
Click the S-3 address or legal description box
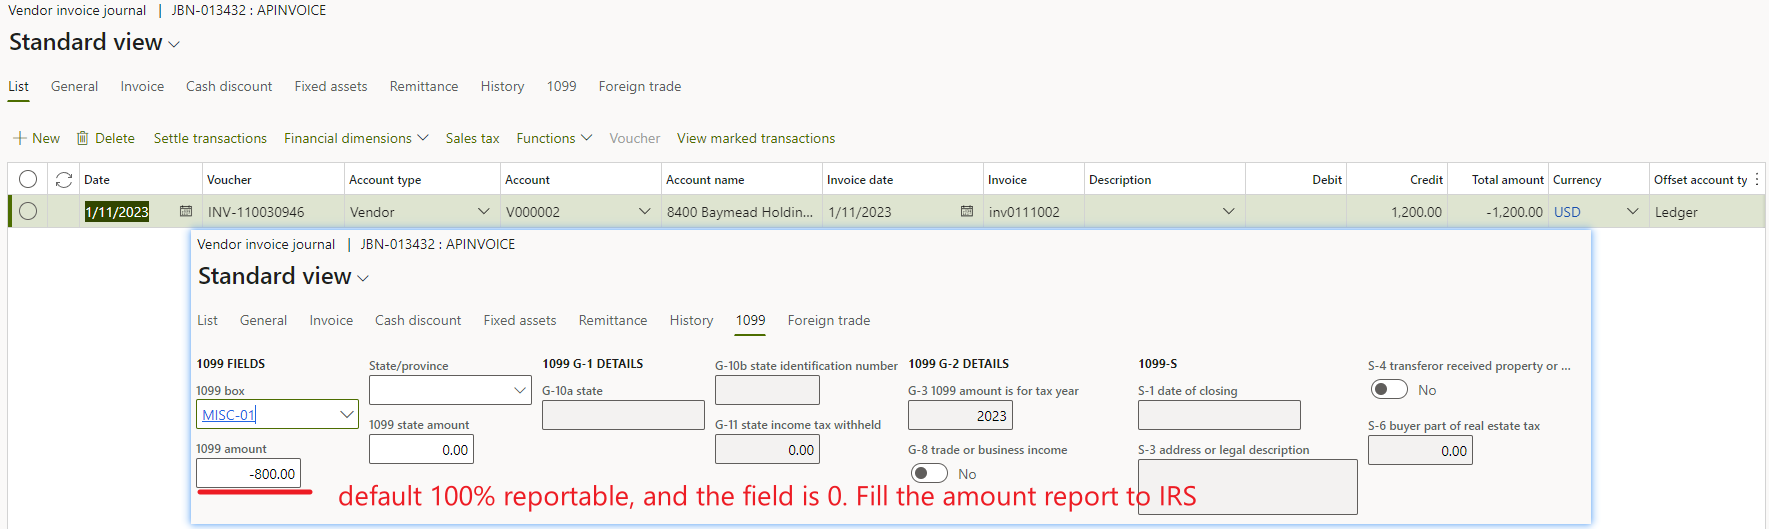1247,486
